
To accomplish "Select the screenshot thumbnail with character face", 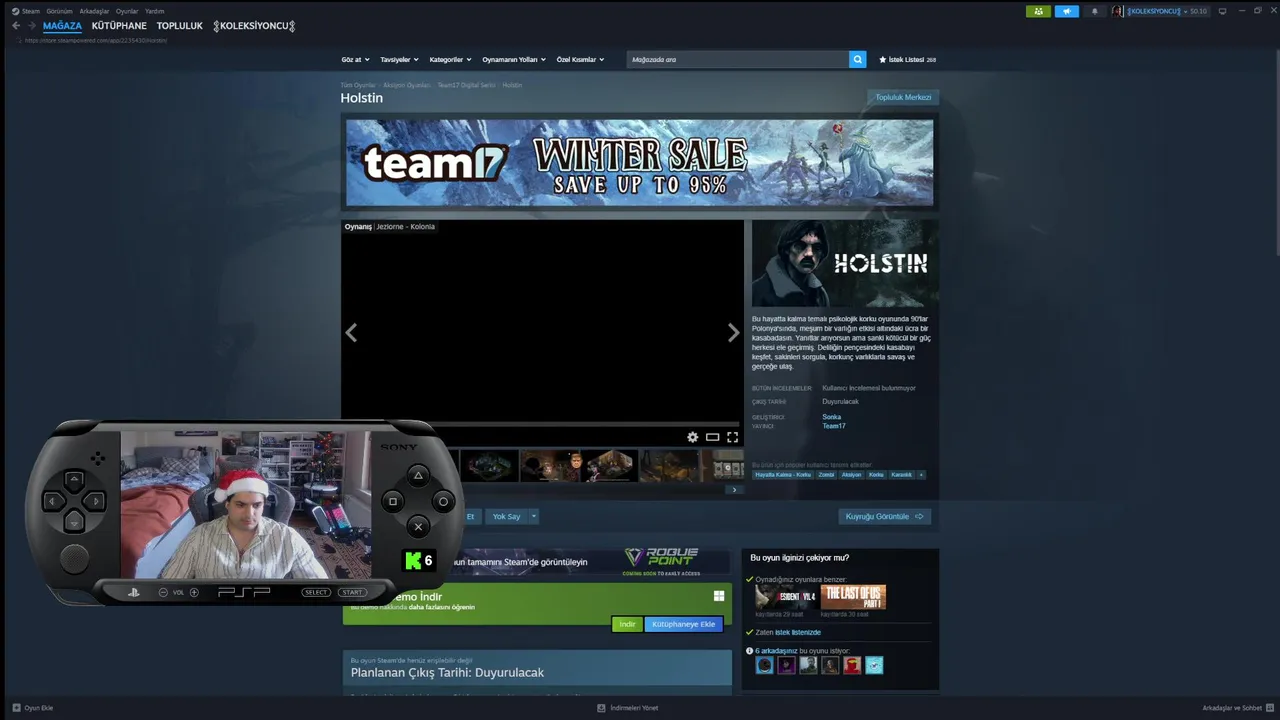I will pos(550,465).
